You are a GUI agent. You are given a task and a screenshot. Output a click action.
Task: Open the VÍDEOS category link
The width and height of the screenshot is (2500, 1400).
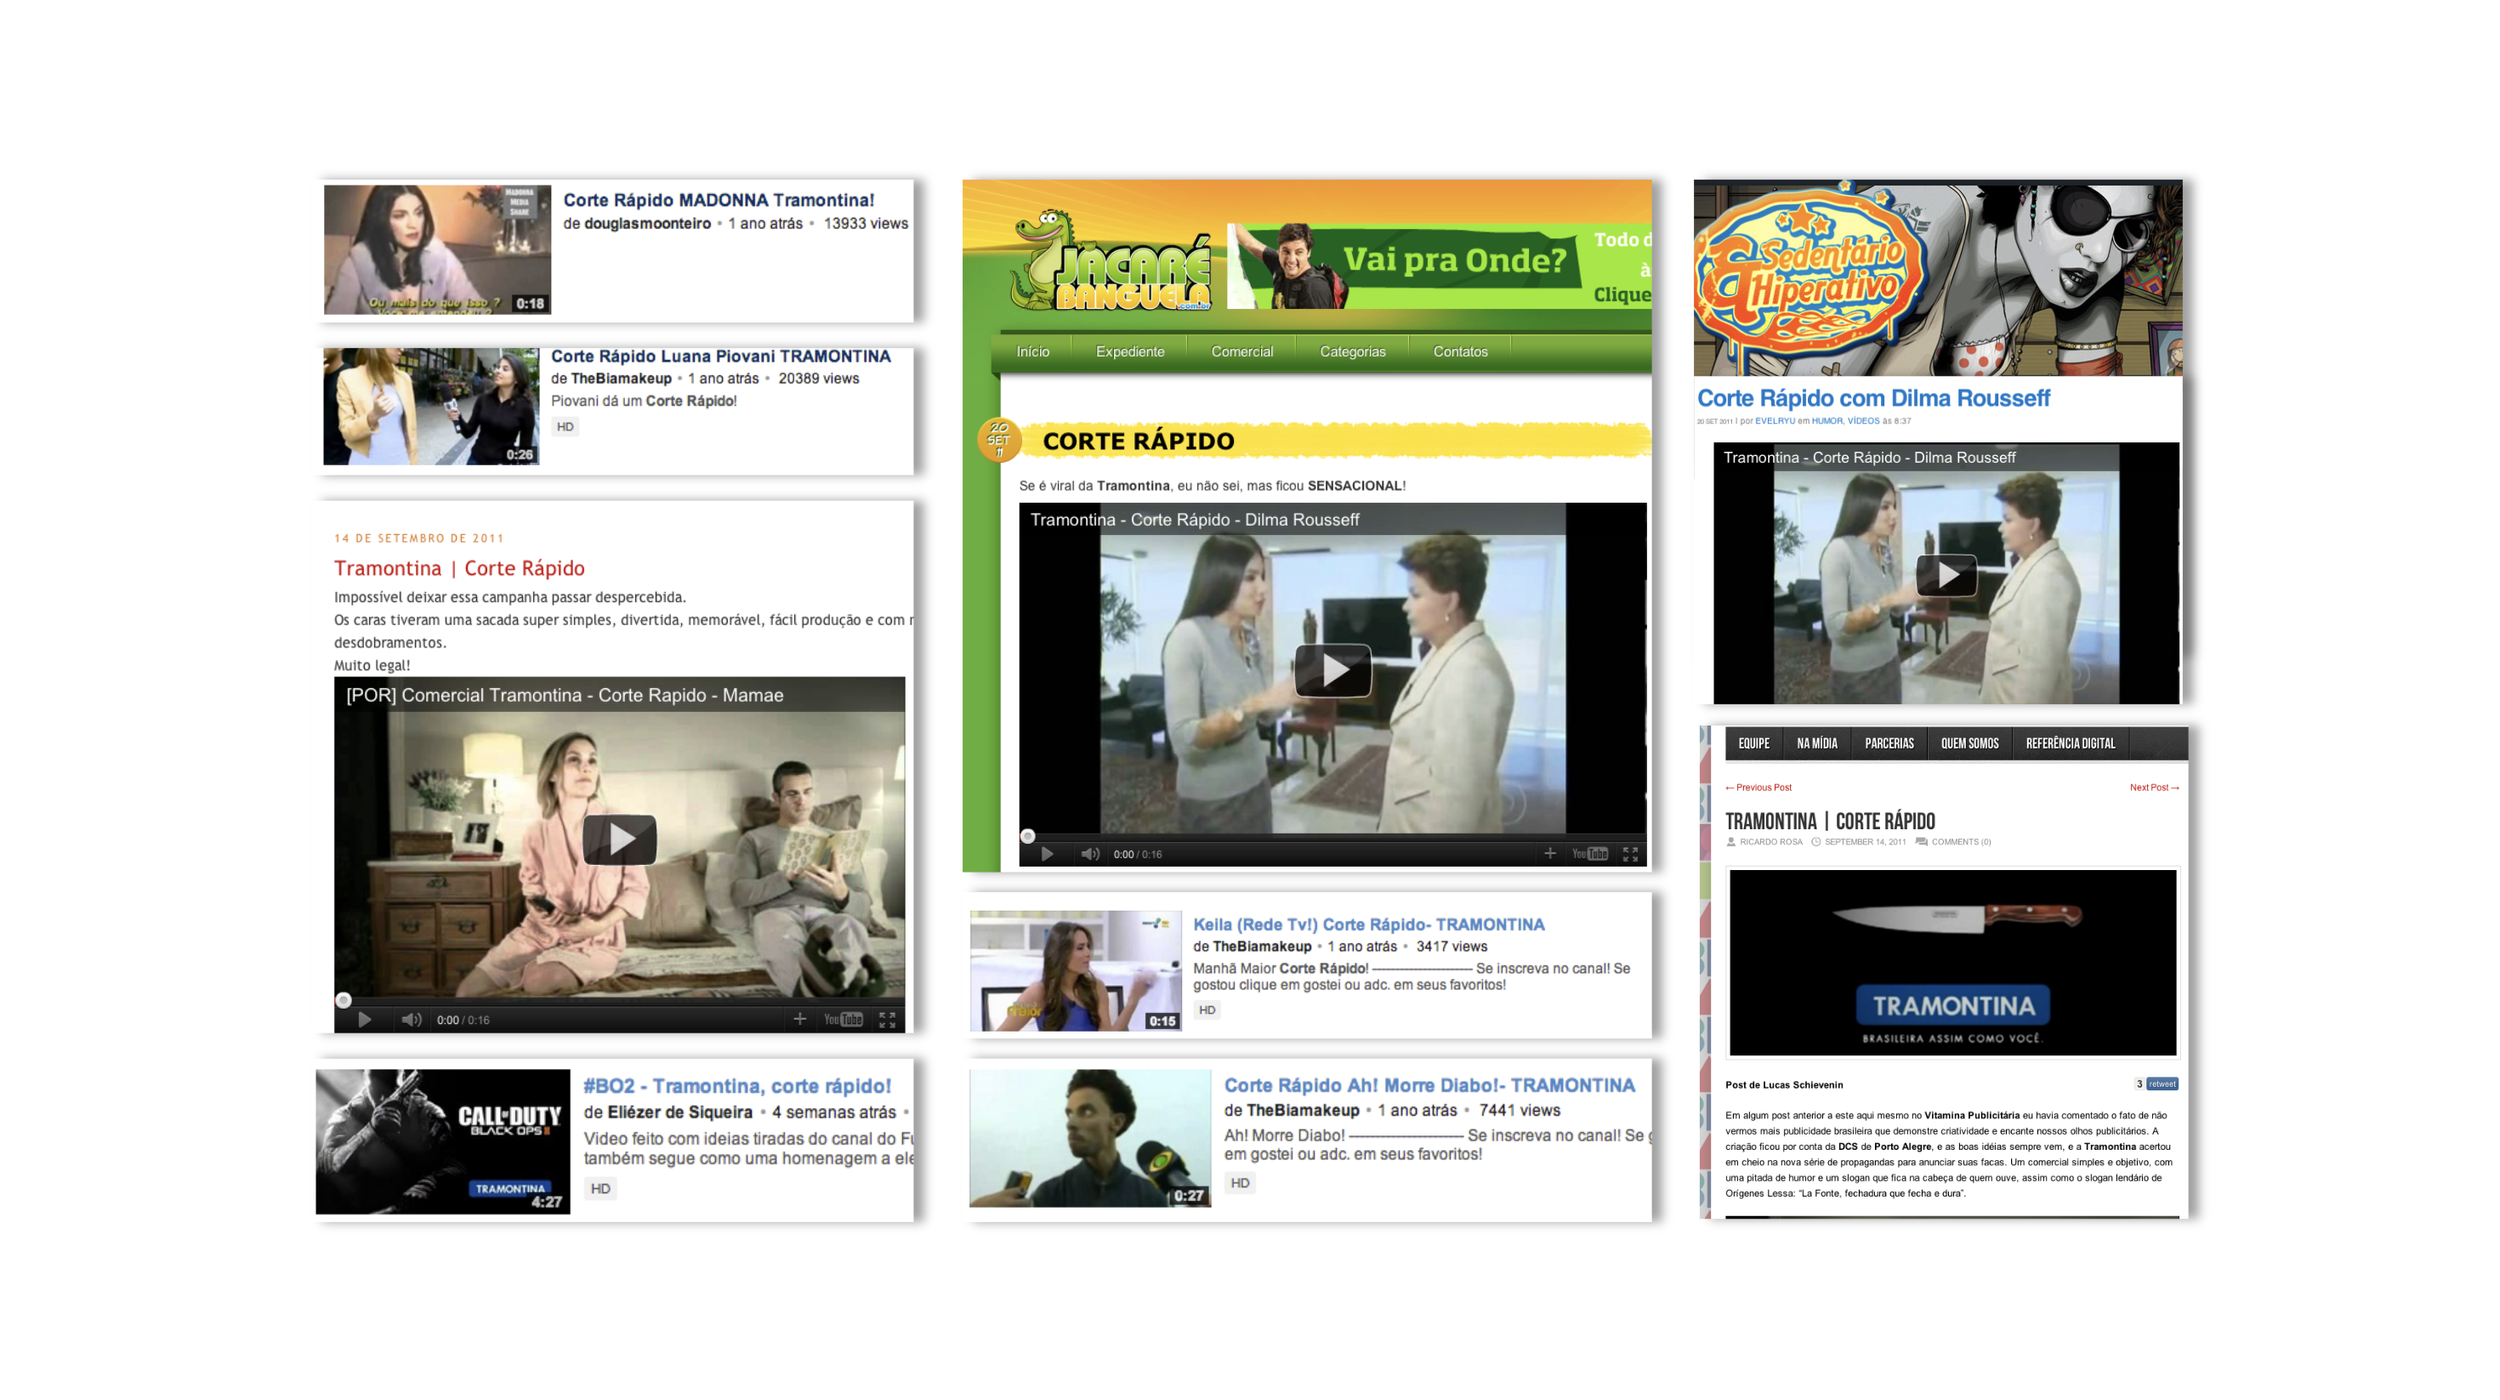pos(1862,421)
